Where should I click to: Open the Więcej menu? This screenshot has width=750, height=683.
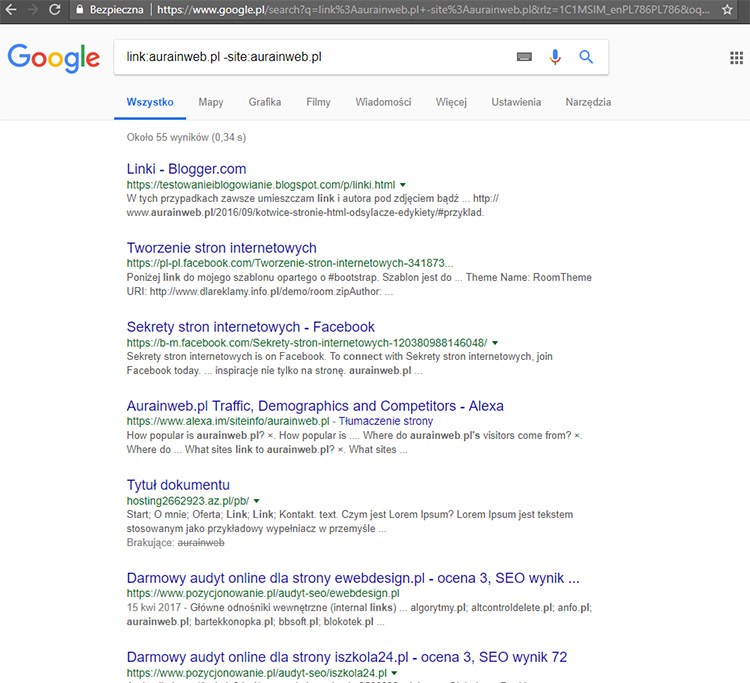(451, 102)
